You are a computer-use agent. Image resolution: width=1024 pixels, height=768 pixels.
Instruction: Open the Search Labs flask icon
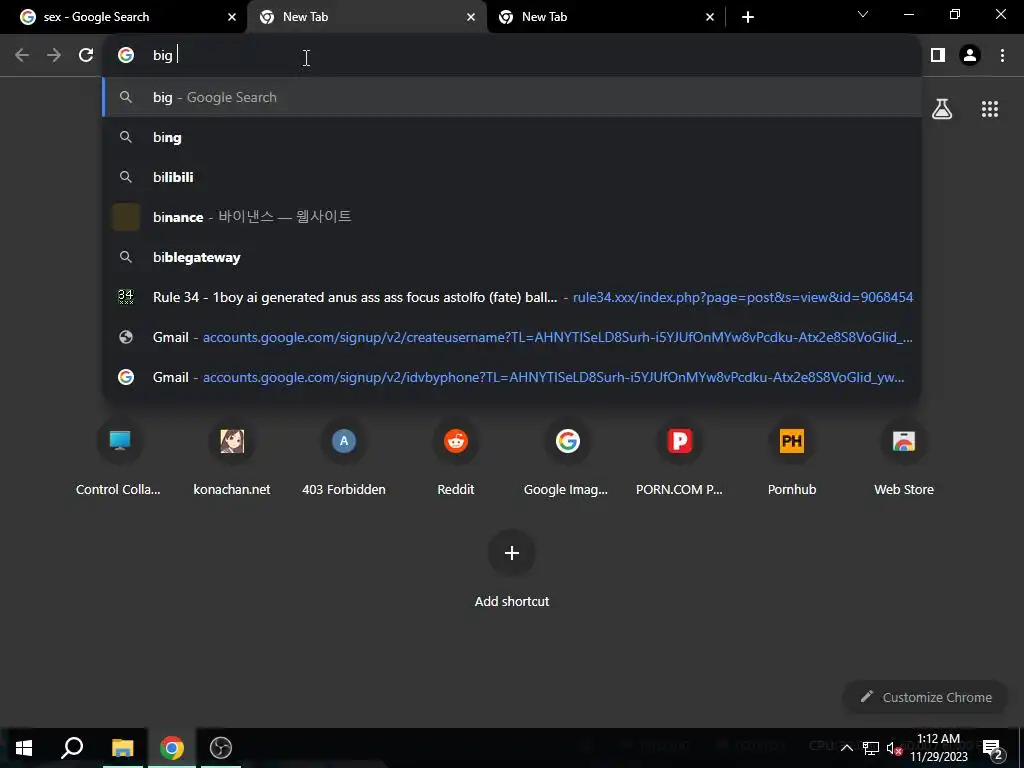tap(942, 109)
